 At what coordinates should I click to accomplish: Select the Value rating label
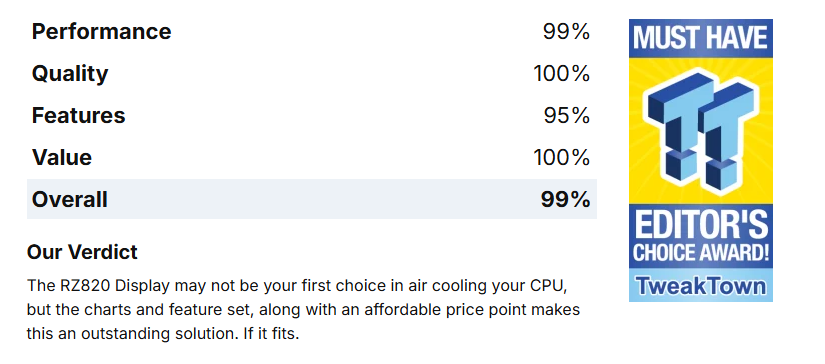coord(62,157)
